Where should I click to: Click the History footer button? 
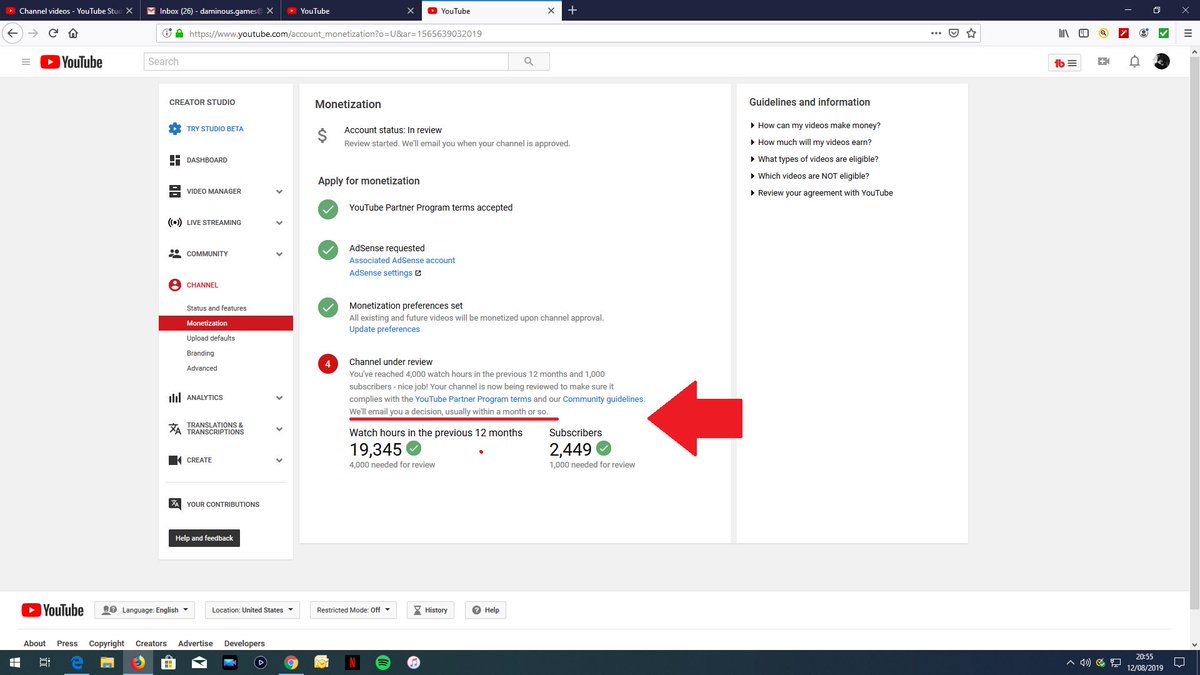[430, 610]
